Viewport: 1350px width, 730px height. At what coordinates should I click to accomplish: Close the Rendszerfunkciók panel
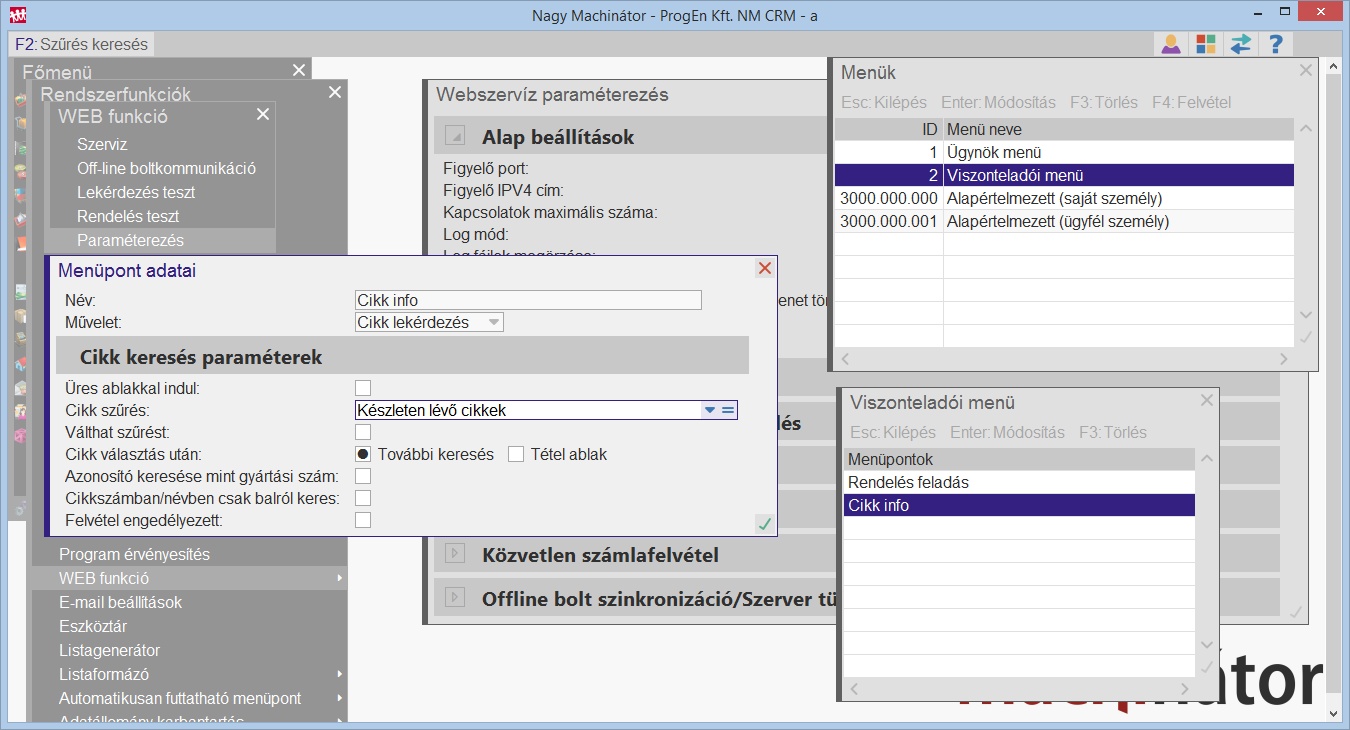(x=335, y=92)
